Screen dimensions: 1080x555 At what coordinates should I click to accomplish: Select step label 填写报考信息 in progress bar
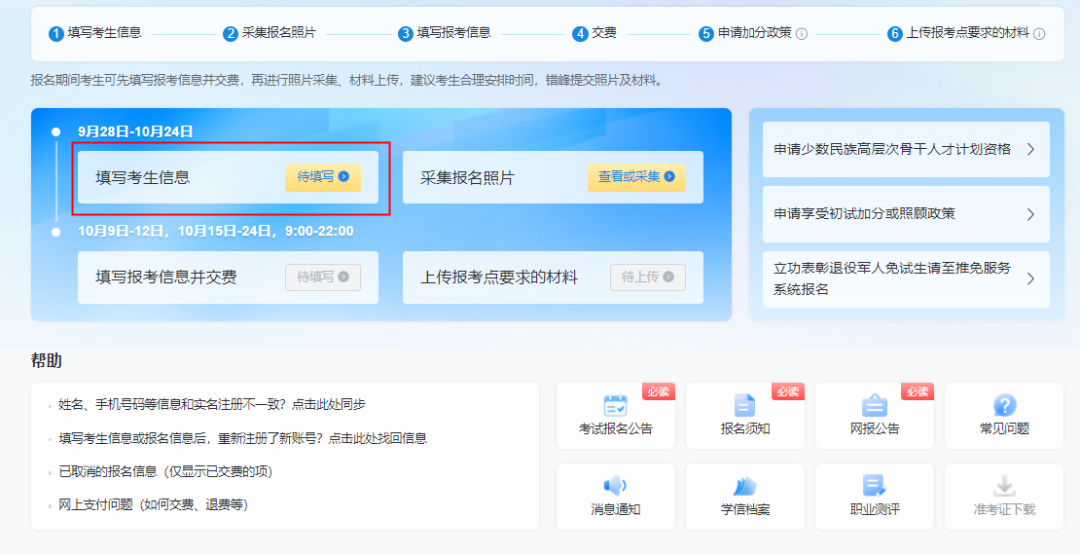(454, 32)
